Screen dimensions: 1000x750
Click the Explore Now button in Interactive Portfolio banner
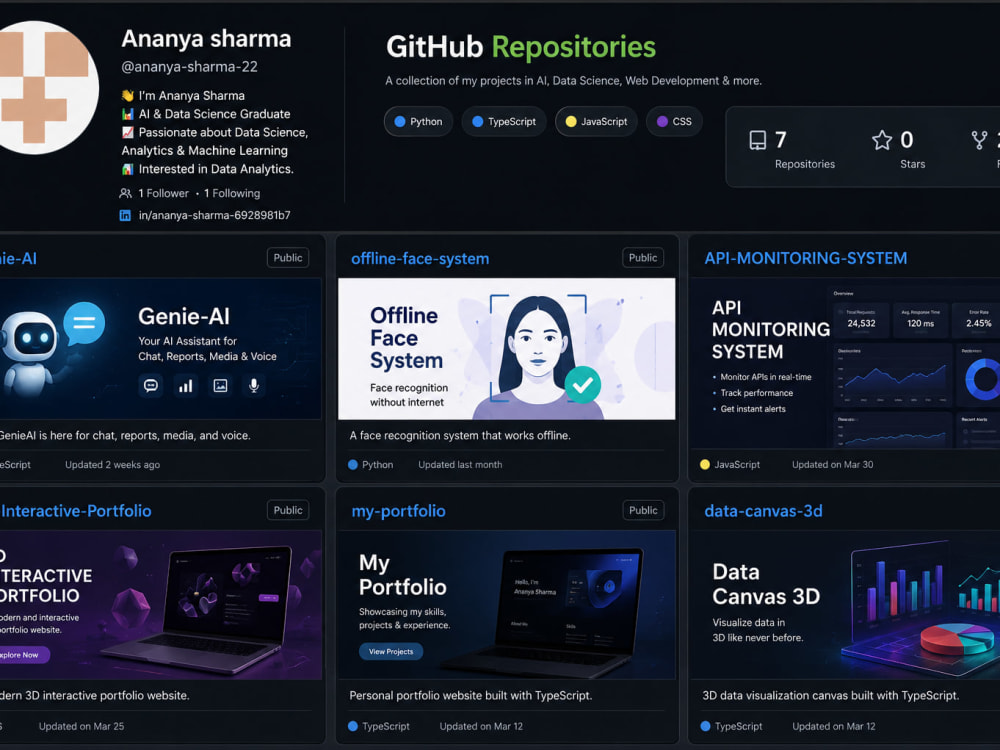coord(24,654)
